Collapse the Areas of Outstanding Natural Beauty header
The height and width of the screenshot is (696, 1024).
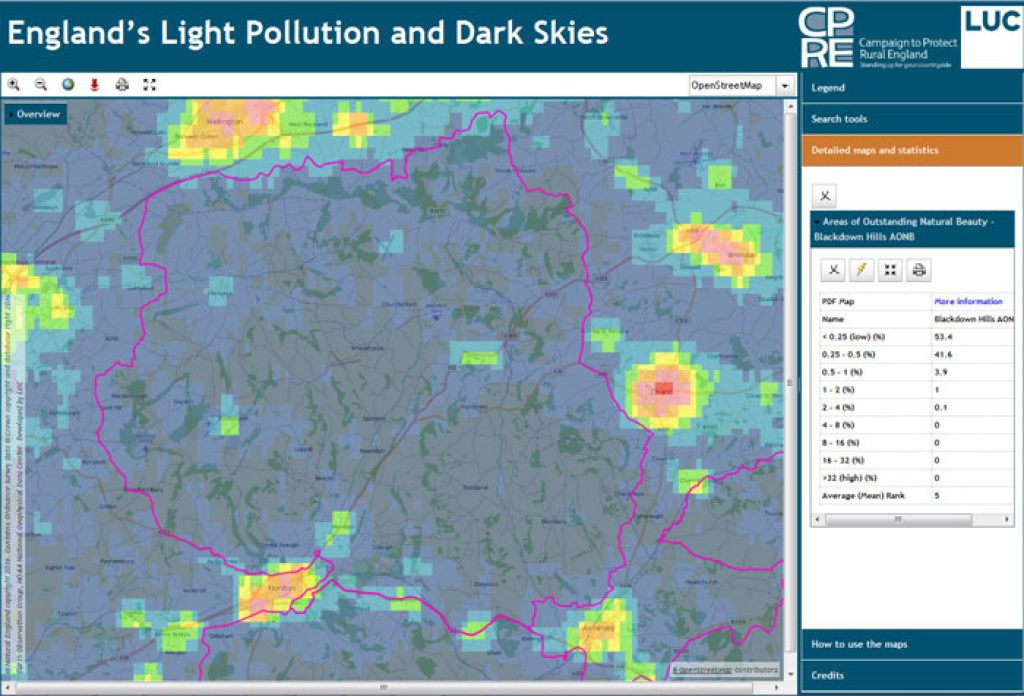(912, 229)
